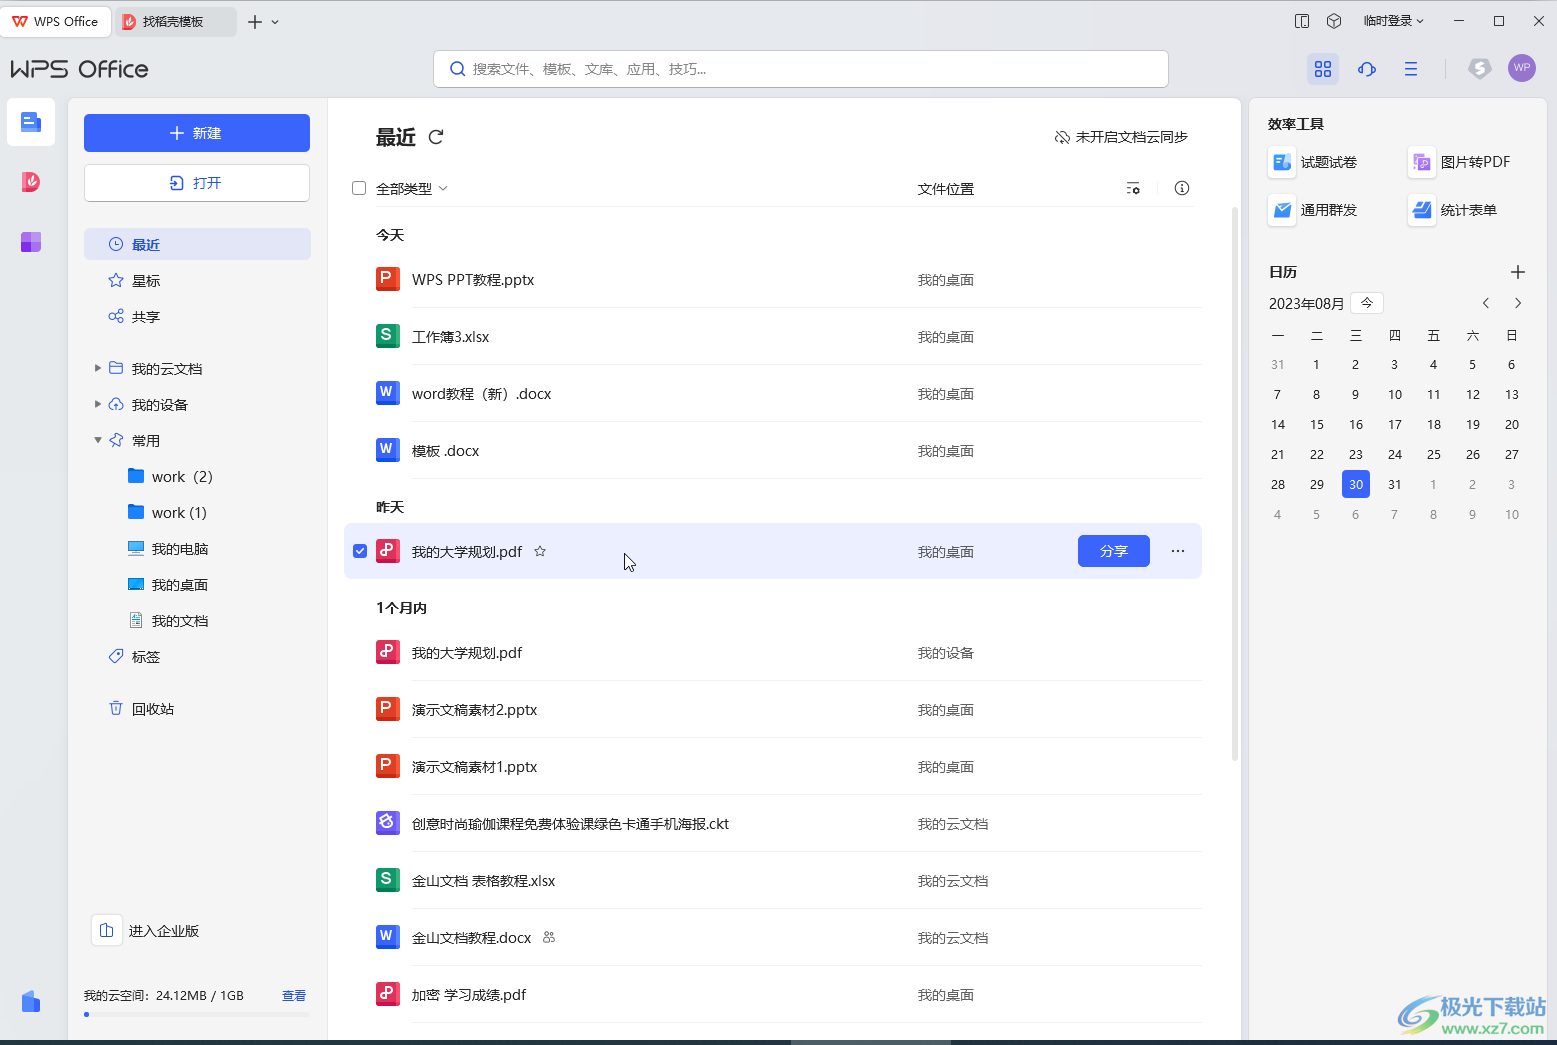Click the cube icon in title bar
This screenshot has height=1045, width=1557.
click(1334, 21)
